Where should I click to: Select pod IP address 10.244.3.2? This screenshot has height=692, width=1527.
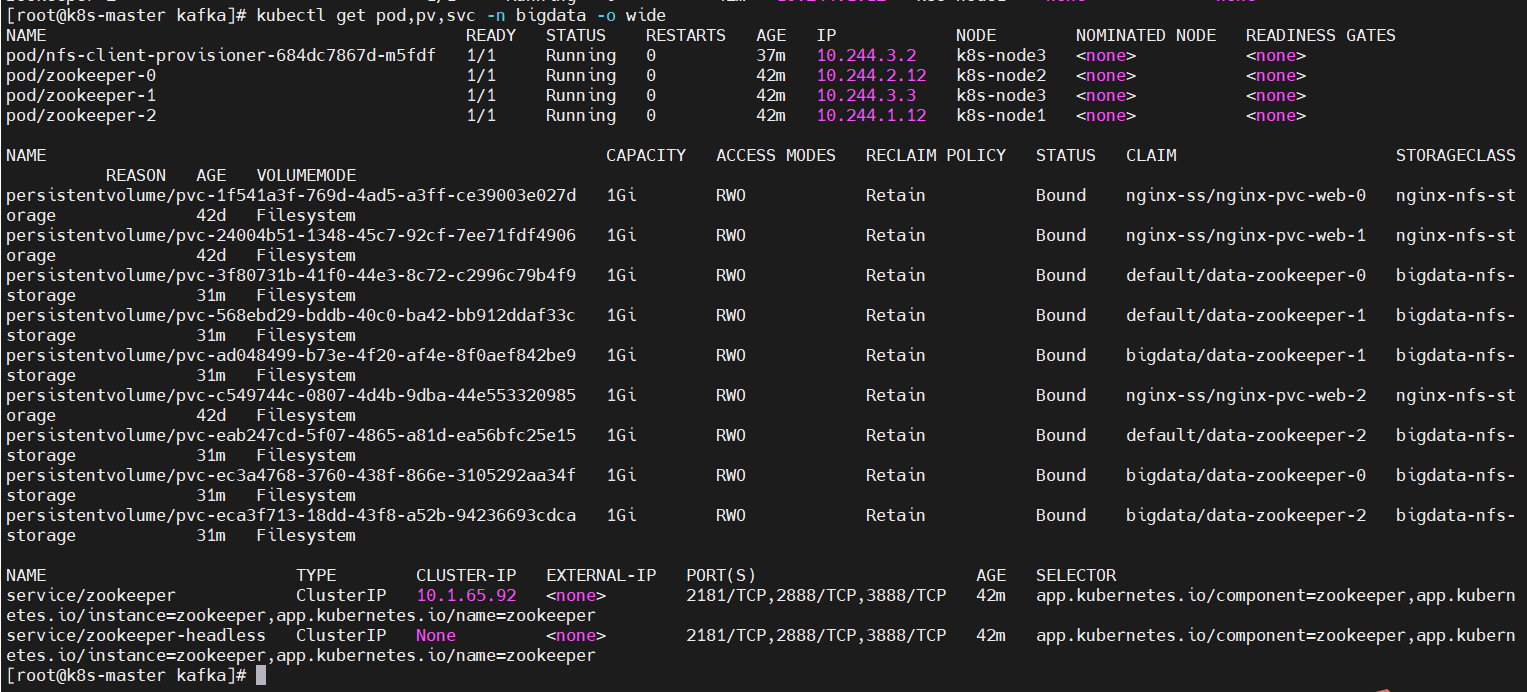click(x=866, y=56)
